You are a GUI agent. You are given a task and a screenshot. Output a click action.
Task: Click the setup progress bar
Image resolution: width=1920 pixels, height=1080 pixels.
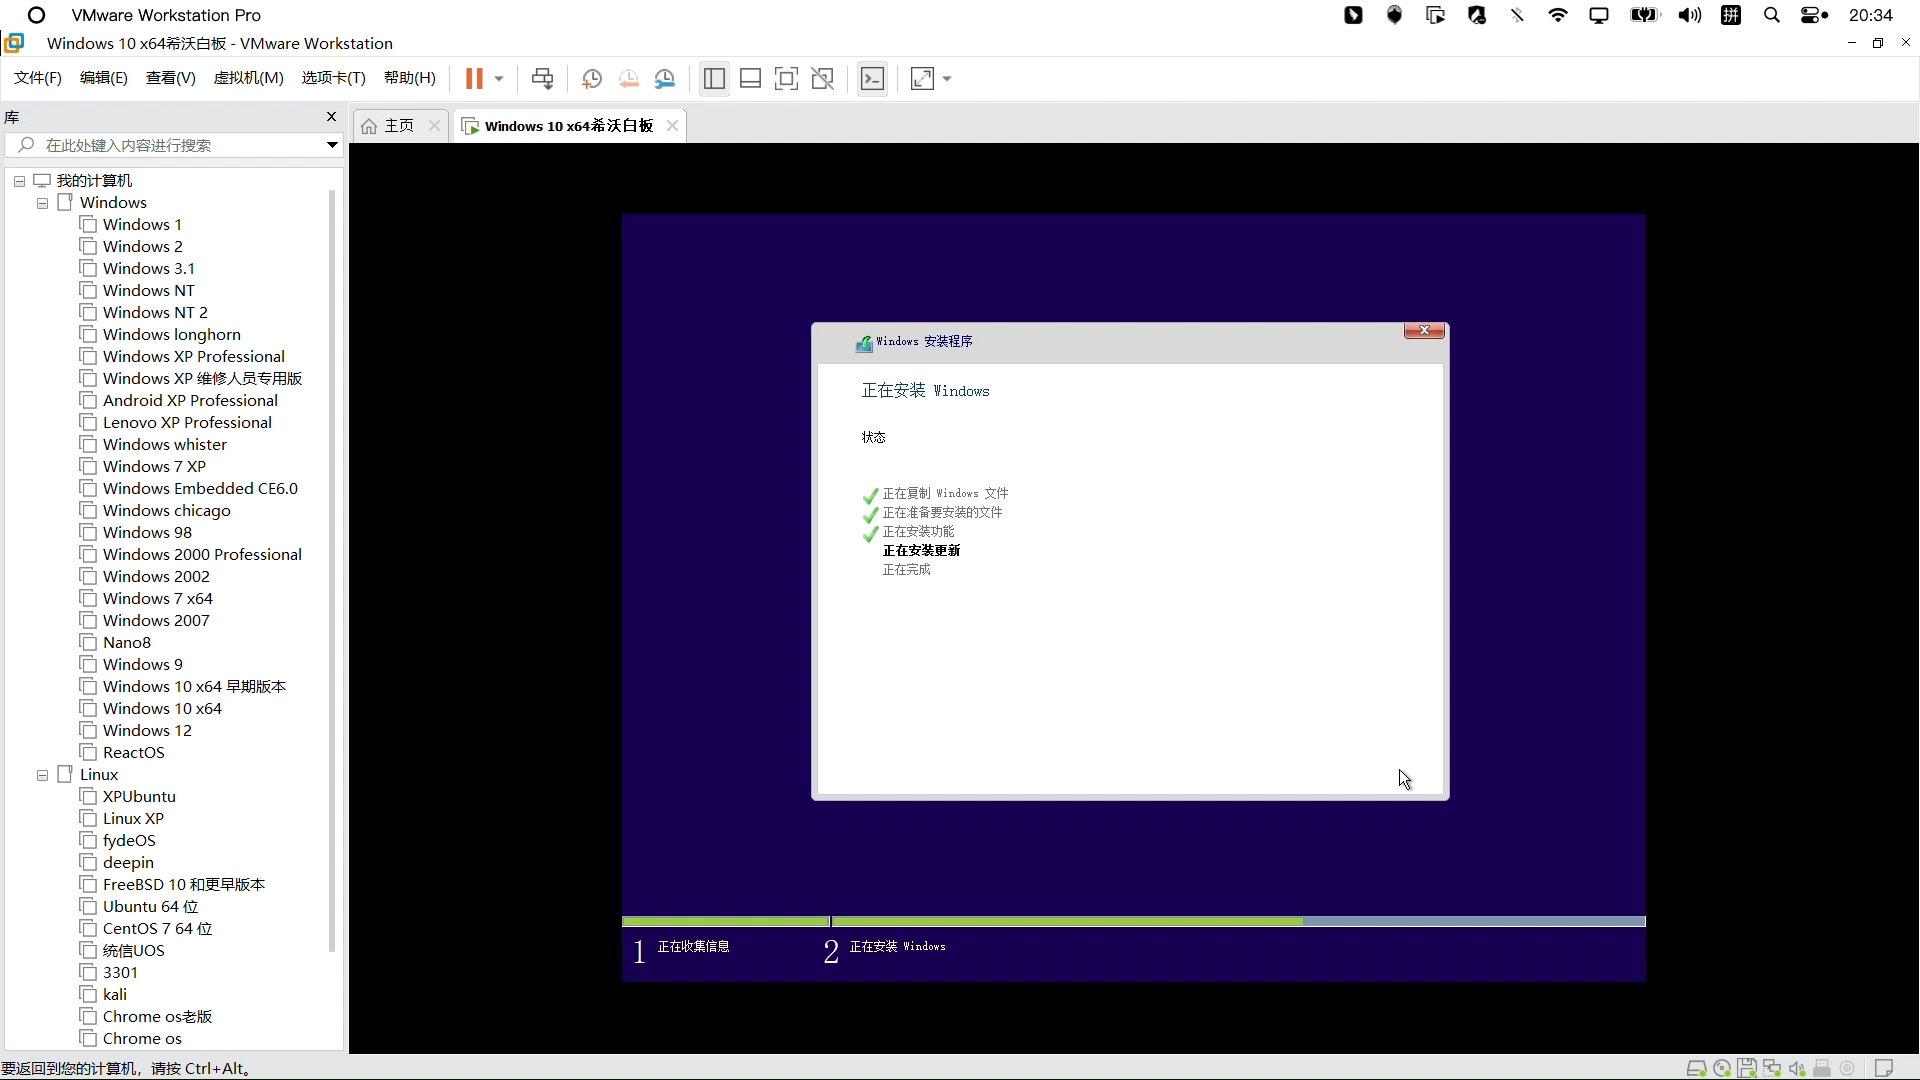click(x=1134, y=922)
